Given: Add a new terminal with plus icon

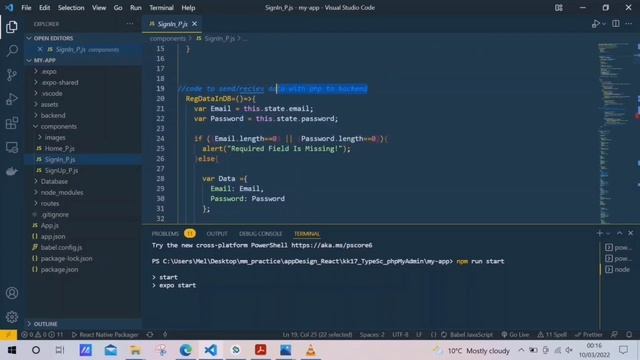Looking at the screenshot, I should (599, 233).
